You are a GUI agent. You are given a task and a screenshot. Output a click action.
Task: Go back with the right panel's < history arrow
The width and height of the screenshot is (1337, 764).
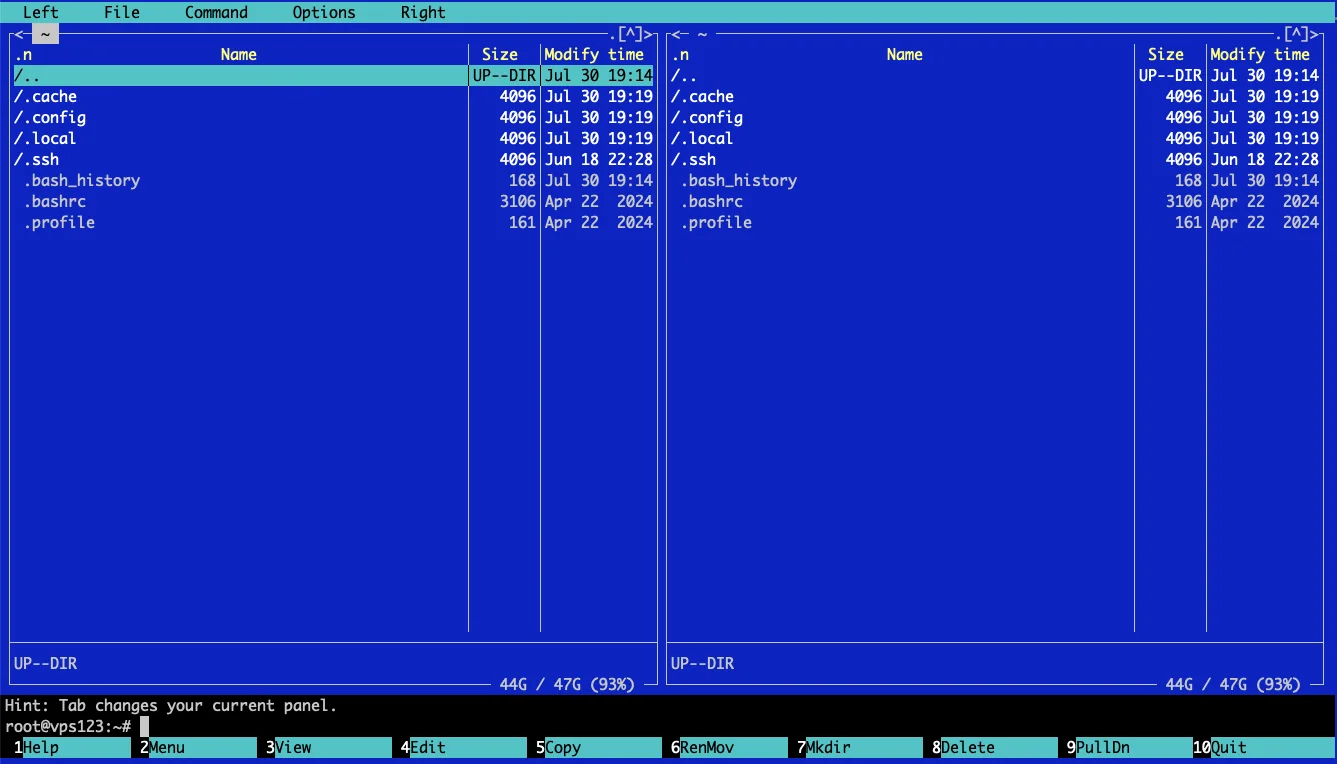(x=675, y=34)
